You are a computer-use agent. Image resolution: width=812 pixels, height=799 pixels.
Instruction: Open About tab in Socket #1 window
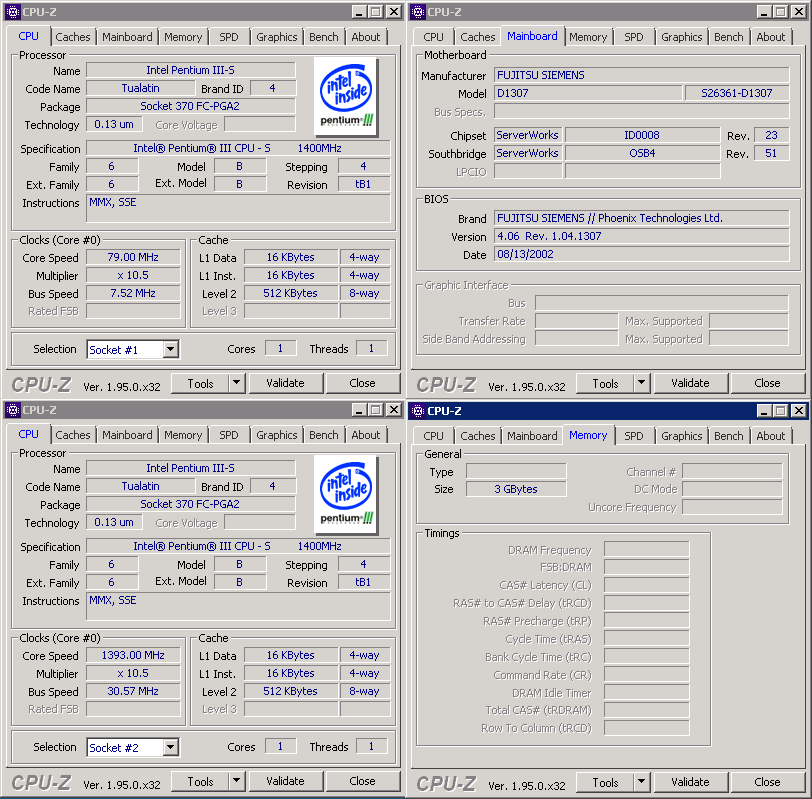point(366,37)
